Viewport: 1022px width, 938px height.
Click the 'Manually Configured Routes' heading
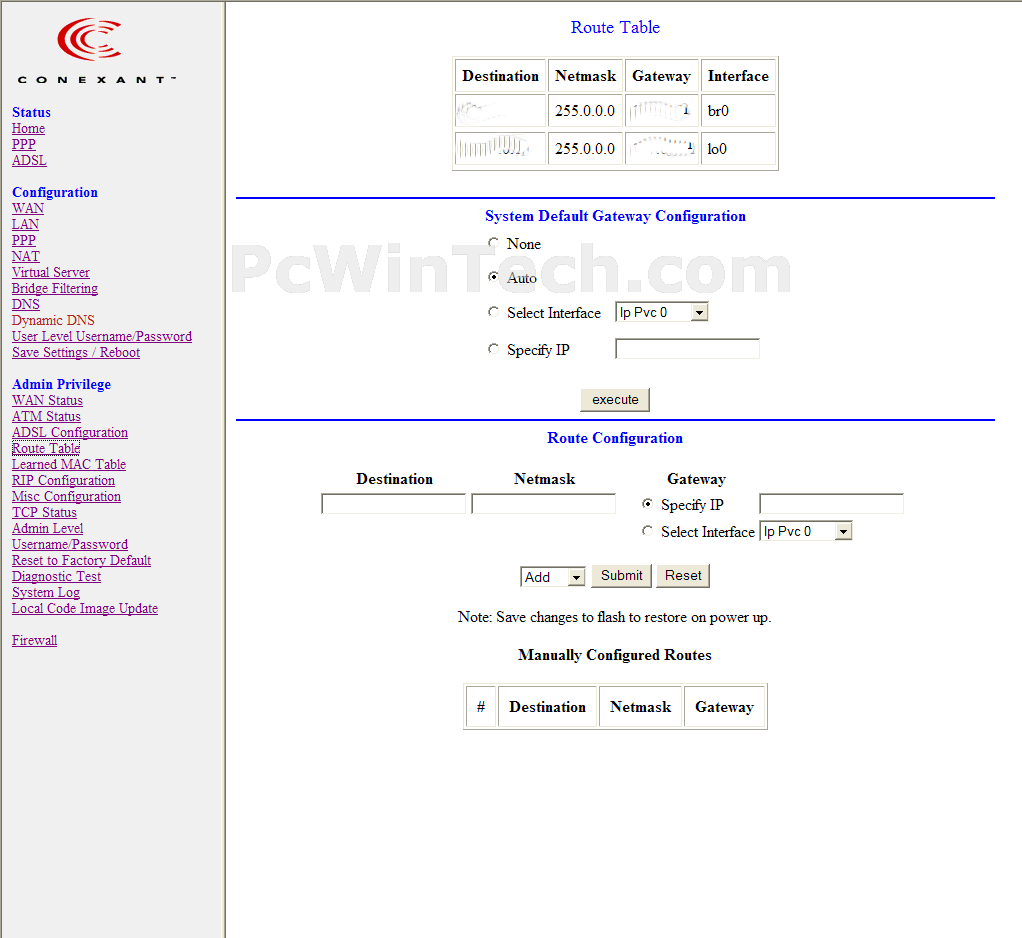tap(615, 655)
